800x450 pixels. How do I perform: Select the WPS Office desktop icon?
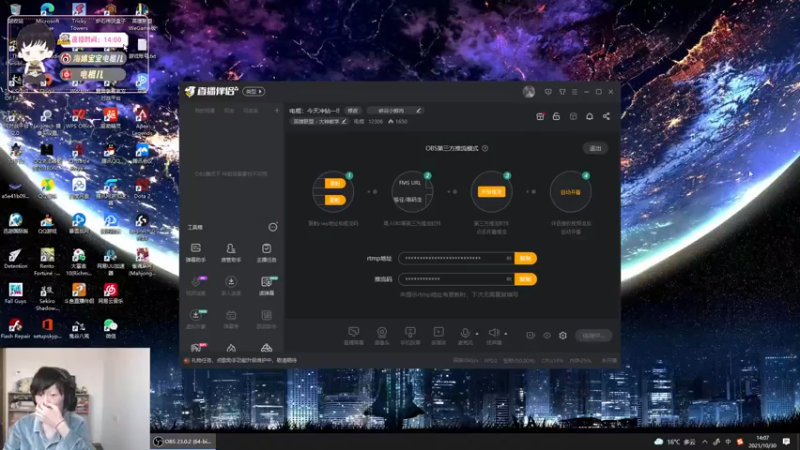tap(79, 118)
